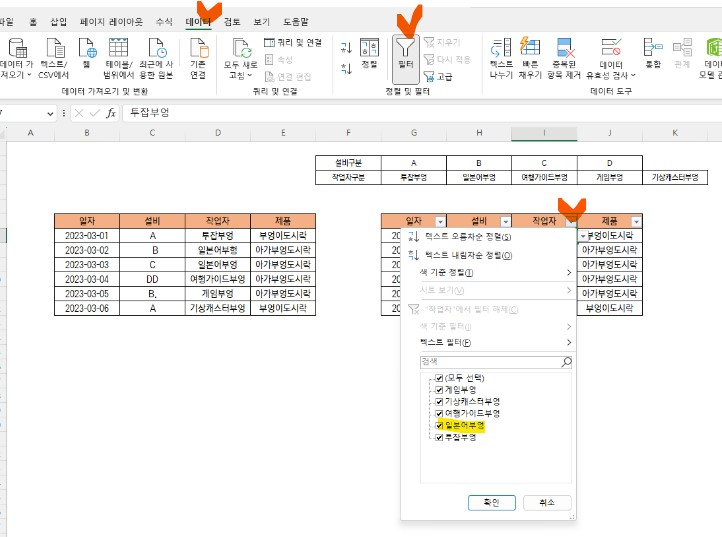The width and height of the screenshot is (722, 537).
Task: Click the From Table/Range icon
Action: [118, 48]
